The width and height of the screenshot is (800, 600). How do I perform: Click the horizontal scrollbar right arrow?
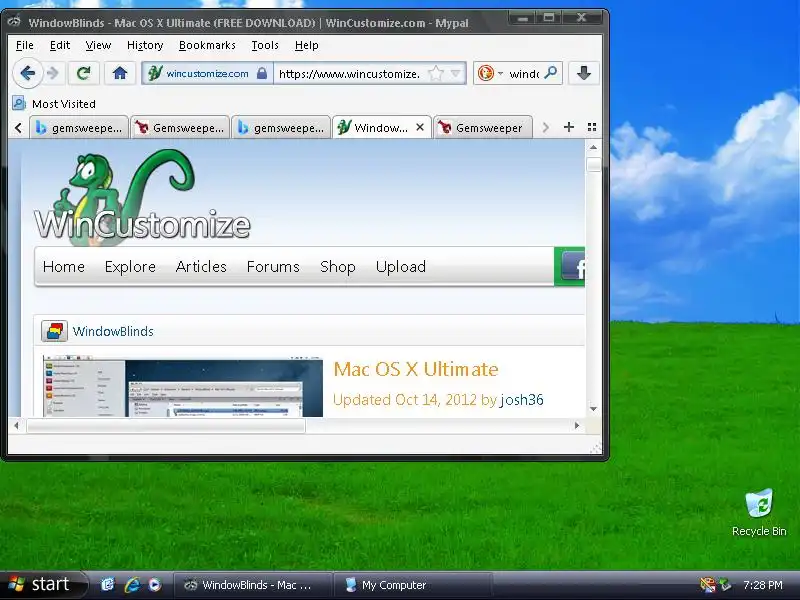tap(577, 426)
